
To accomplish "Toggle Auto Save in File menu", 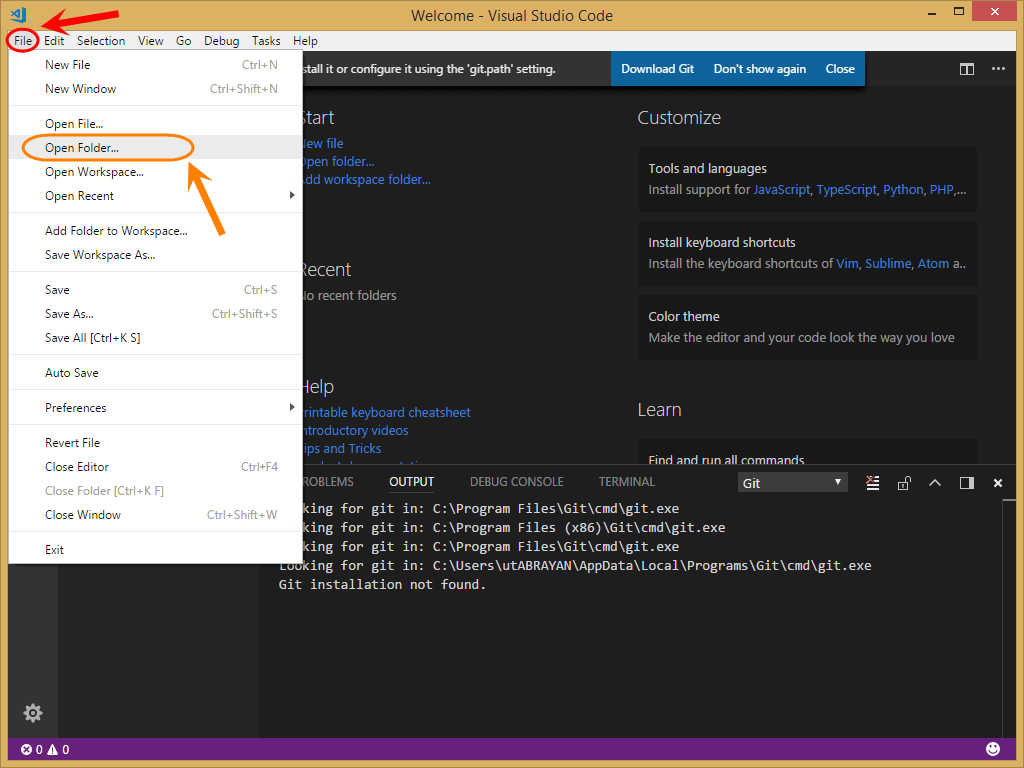I will (155, 372).
